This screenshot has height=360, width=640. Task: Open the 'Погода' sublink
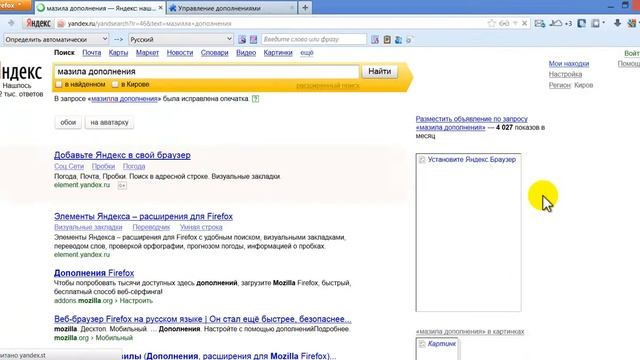coord(134,166)
